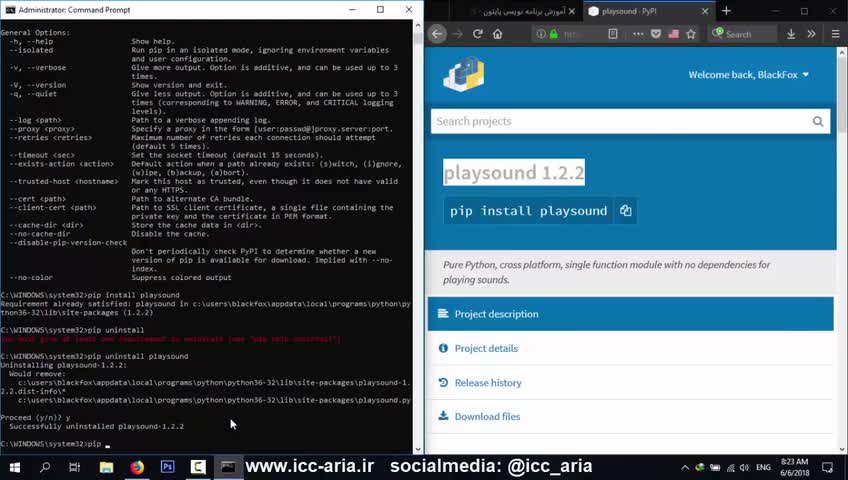The width and height of the screenshot is (848, 480).
Task: Close the playsound - PyPI tab
Action: pos(705,11)
